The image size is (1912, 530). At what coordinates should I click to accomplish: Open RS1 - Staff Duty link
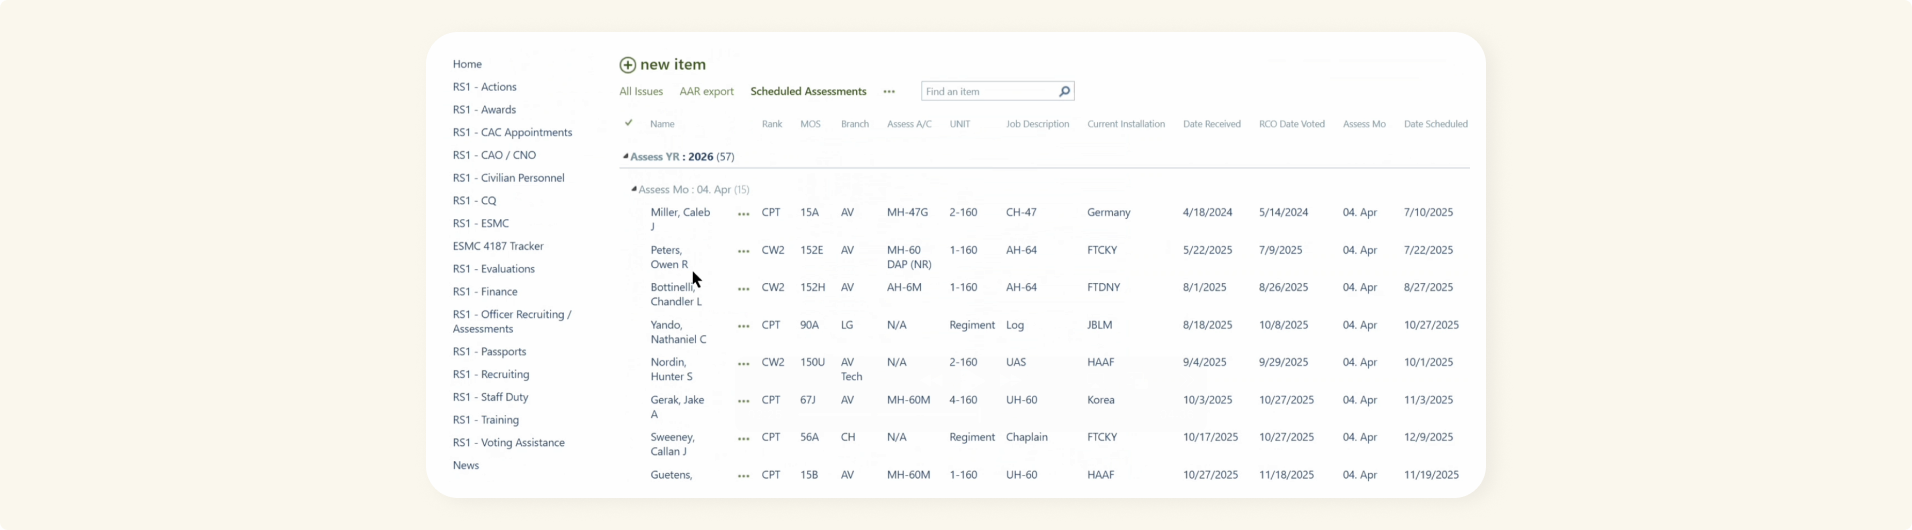click(x=490, y=397)
